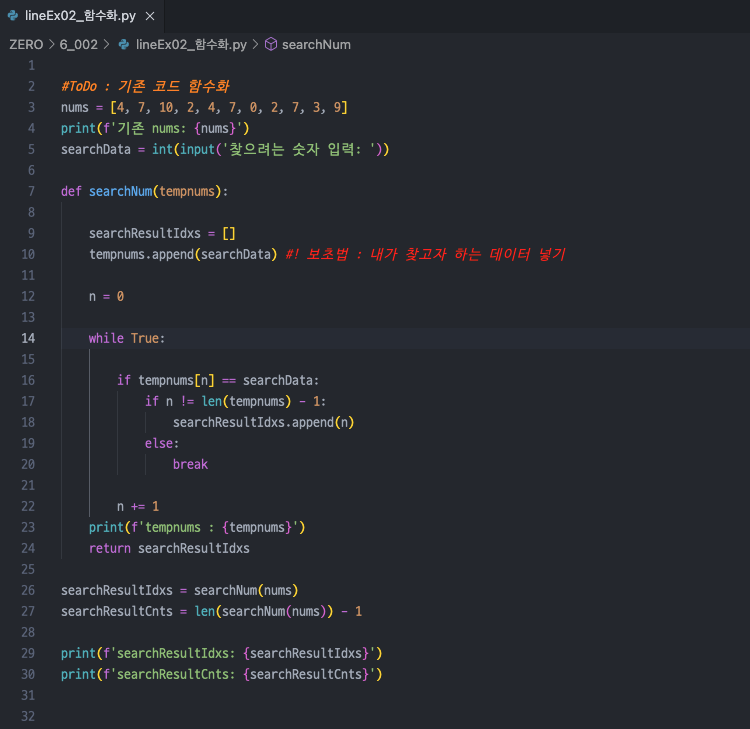Click line number 7 in the gutter

tap(31, 191)
